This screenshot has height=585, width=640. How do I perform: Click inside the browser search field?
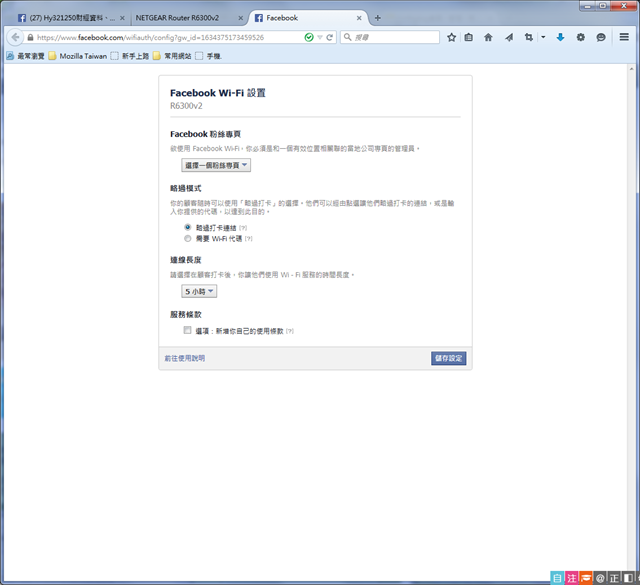390,37
